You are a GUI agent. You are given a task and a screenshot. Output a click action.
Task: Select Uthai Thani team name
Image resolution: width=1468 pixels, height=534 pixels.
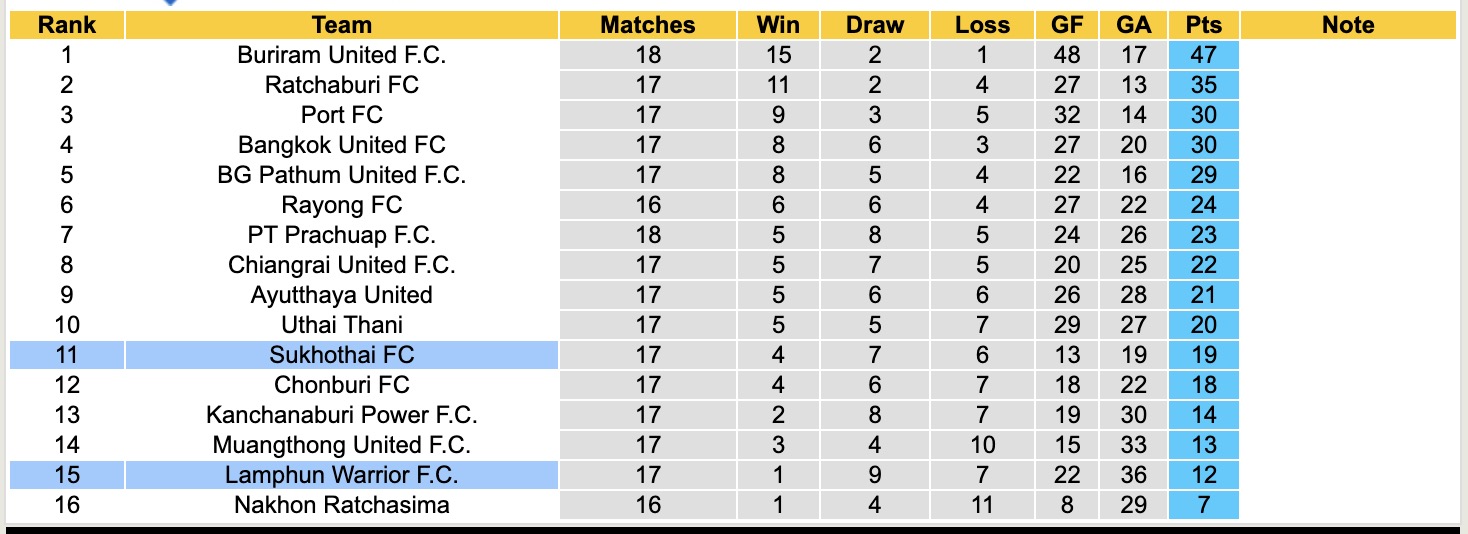341,325
